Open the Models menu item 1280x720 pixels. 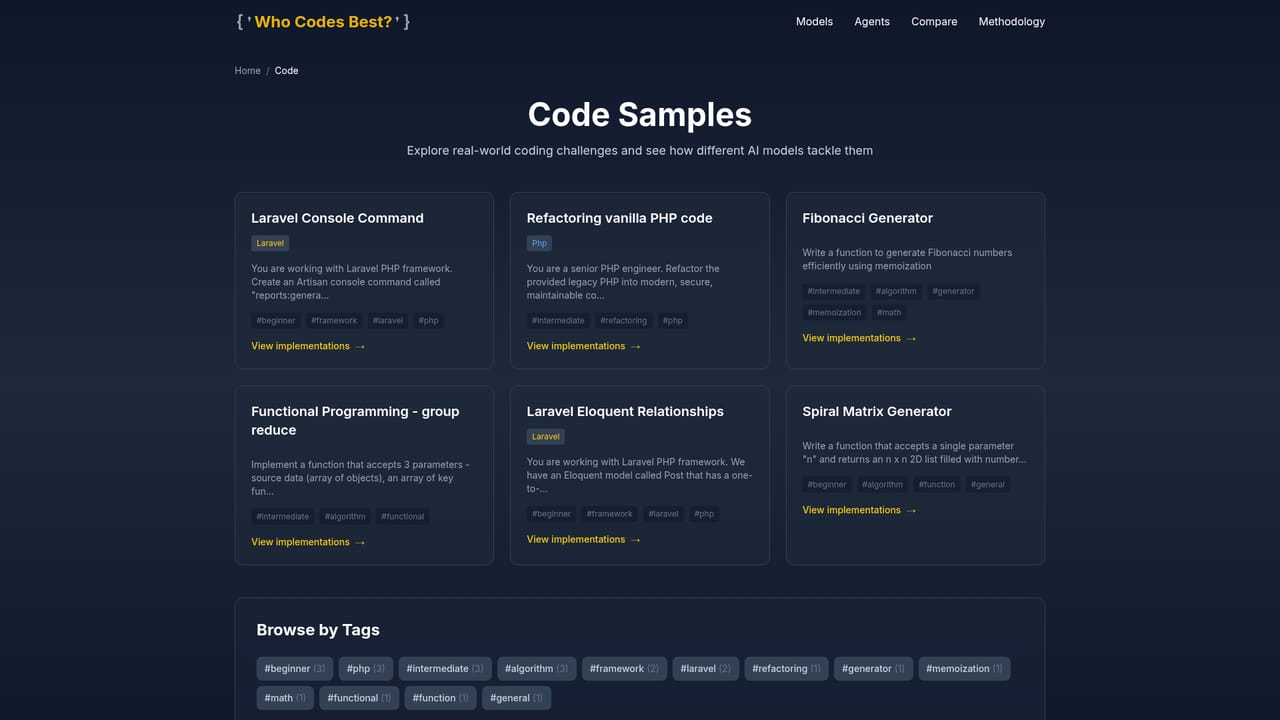[x=814, y=21]
